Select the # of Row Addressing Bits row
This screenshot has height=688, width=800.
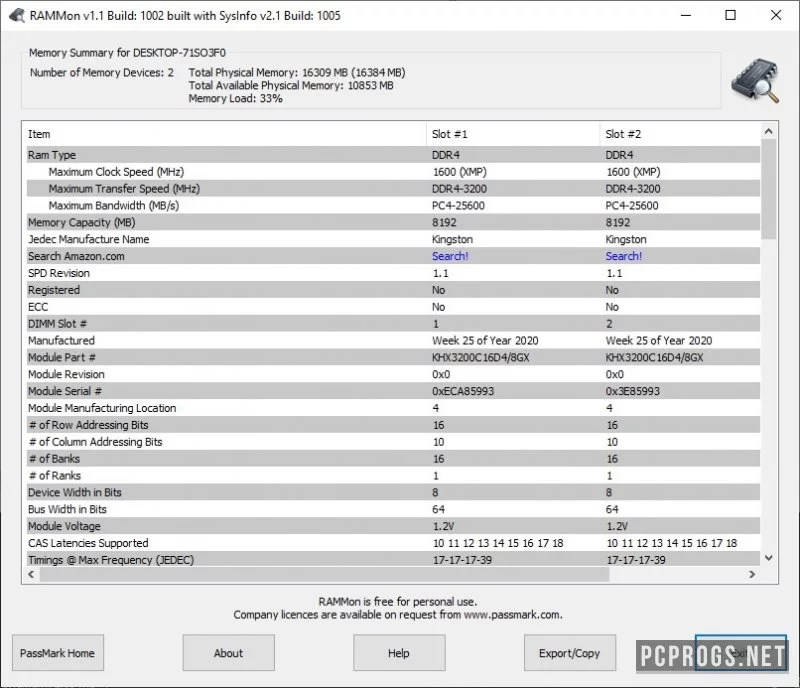pos(393,425)
